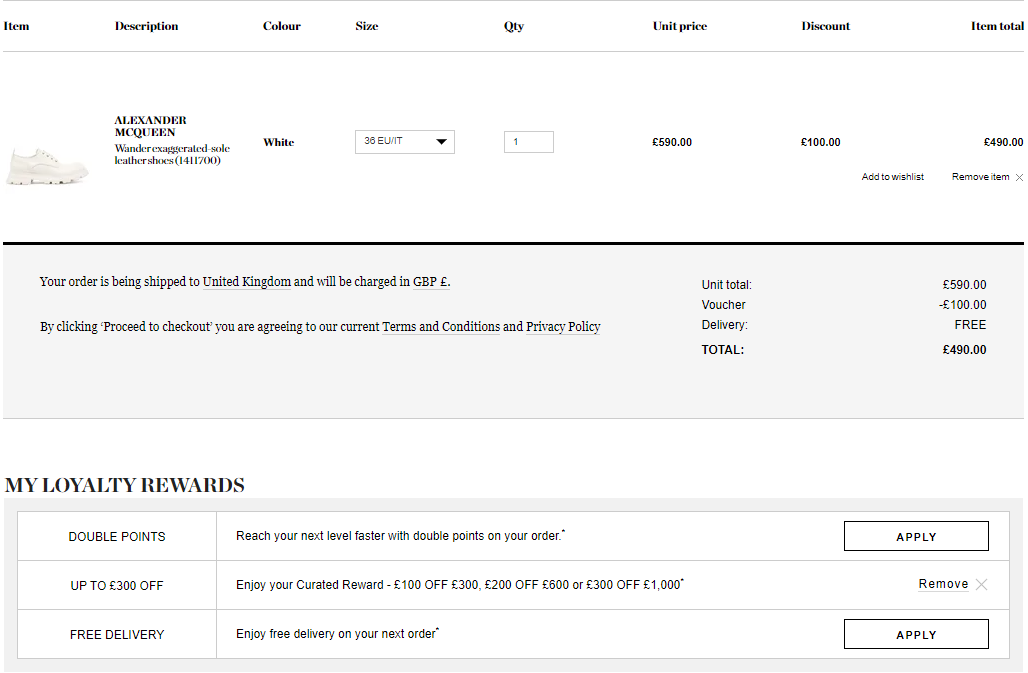Click the Remove item link

[x=980, y=177]
